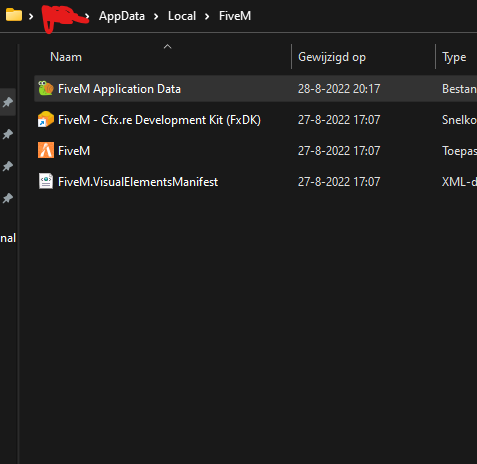Click the first pin icon in sidebar
The height and width of the screenshot is (464, 477).
tap(8, 102)
